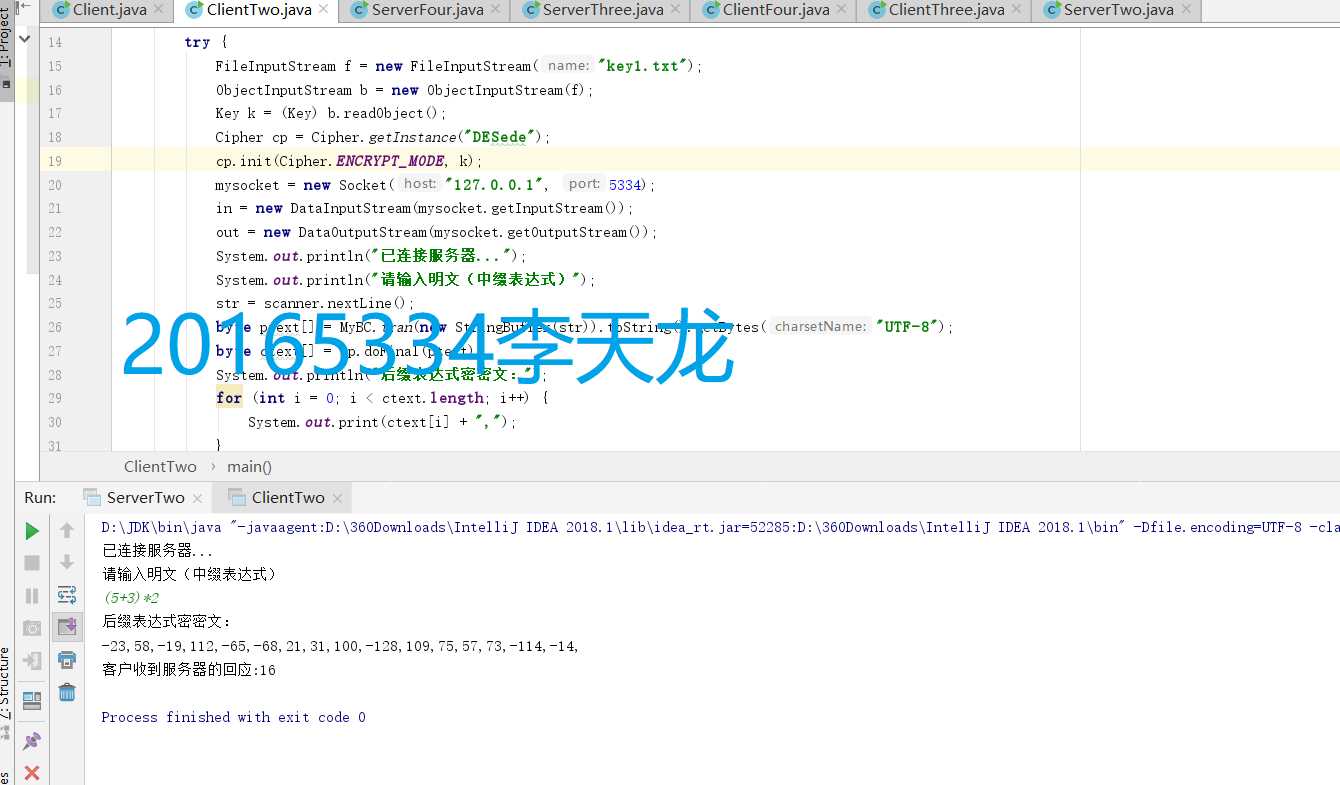Screen dimensions: 1340x785
Task: Click the "key1.txt" string in code
Action: point(644,66)
